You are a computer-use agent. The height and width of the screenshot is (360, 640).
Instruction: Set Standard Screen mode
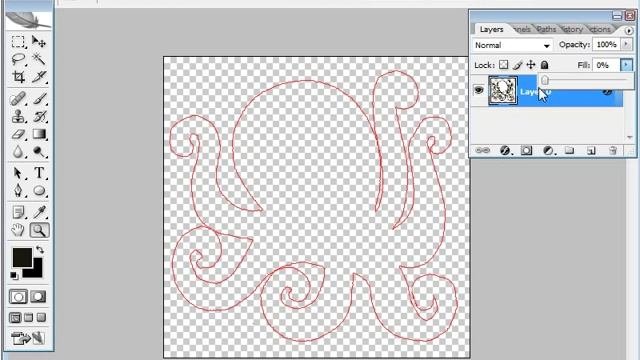click(15, 318)
